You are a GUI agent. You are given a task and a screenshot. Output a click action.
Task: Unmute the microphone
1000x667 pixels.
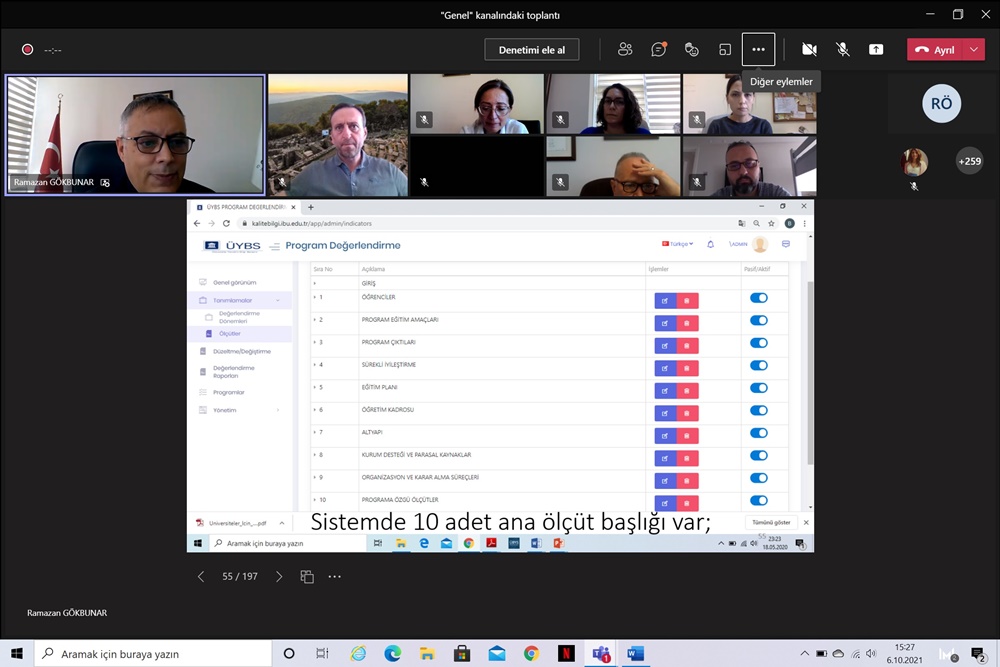pyautogui.click(x=843, y=49)
